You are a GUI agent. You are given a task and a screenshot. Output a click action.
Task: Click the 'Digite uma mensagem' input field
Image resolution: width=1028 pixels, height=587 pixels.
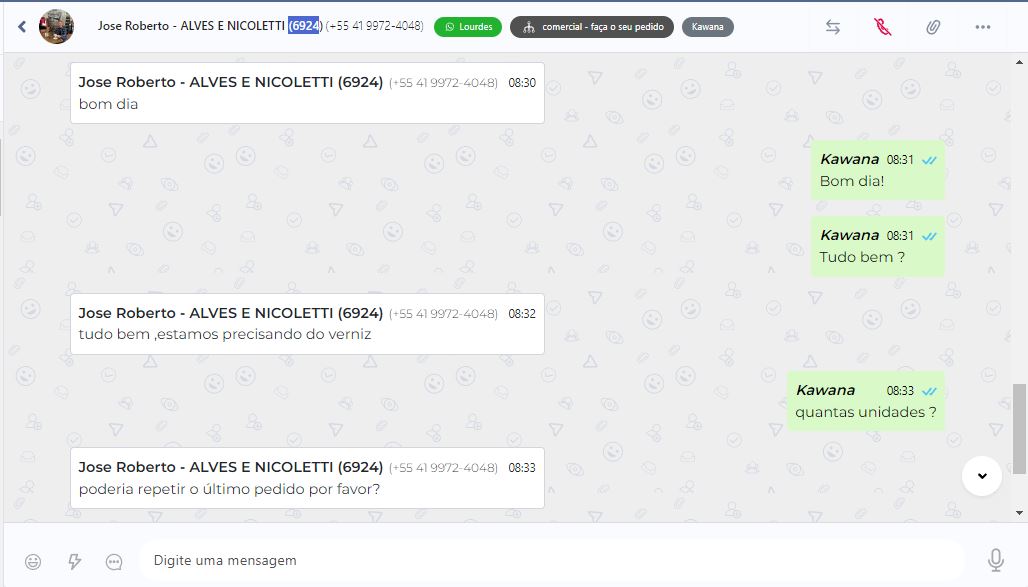pos(551,560)
